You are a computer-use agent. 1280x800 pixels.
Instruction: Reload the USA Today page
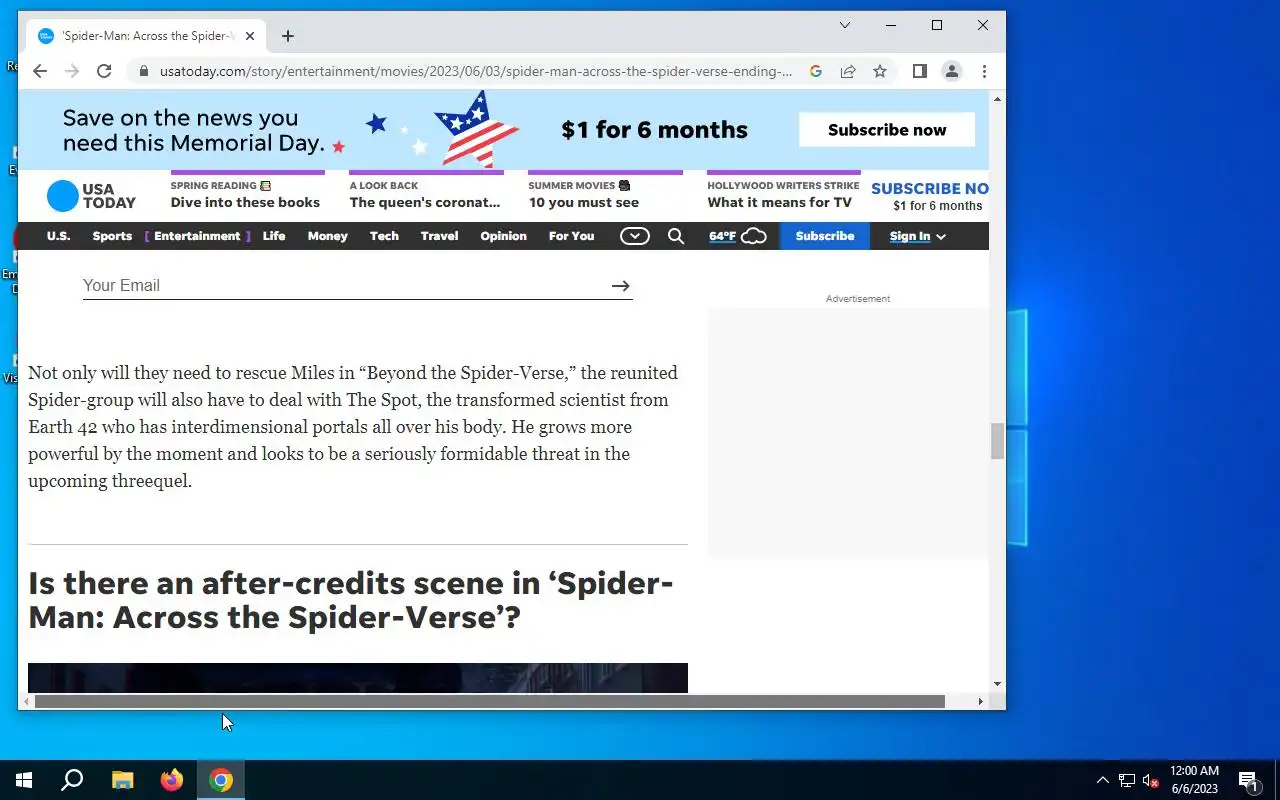pos(104,71)
